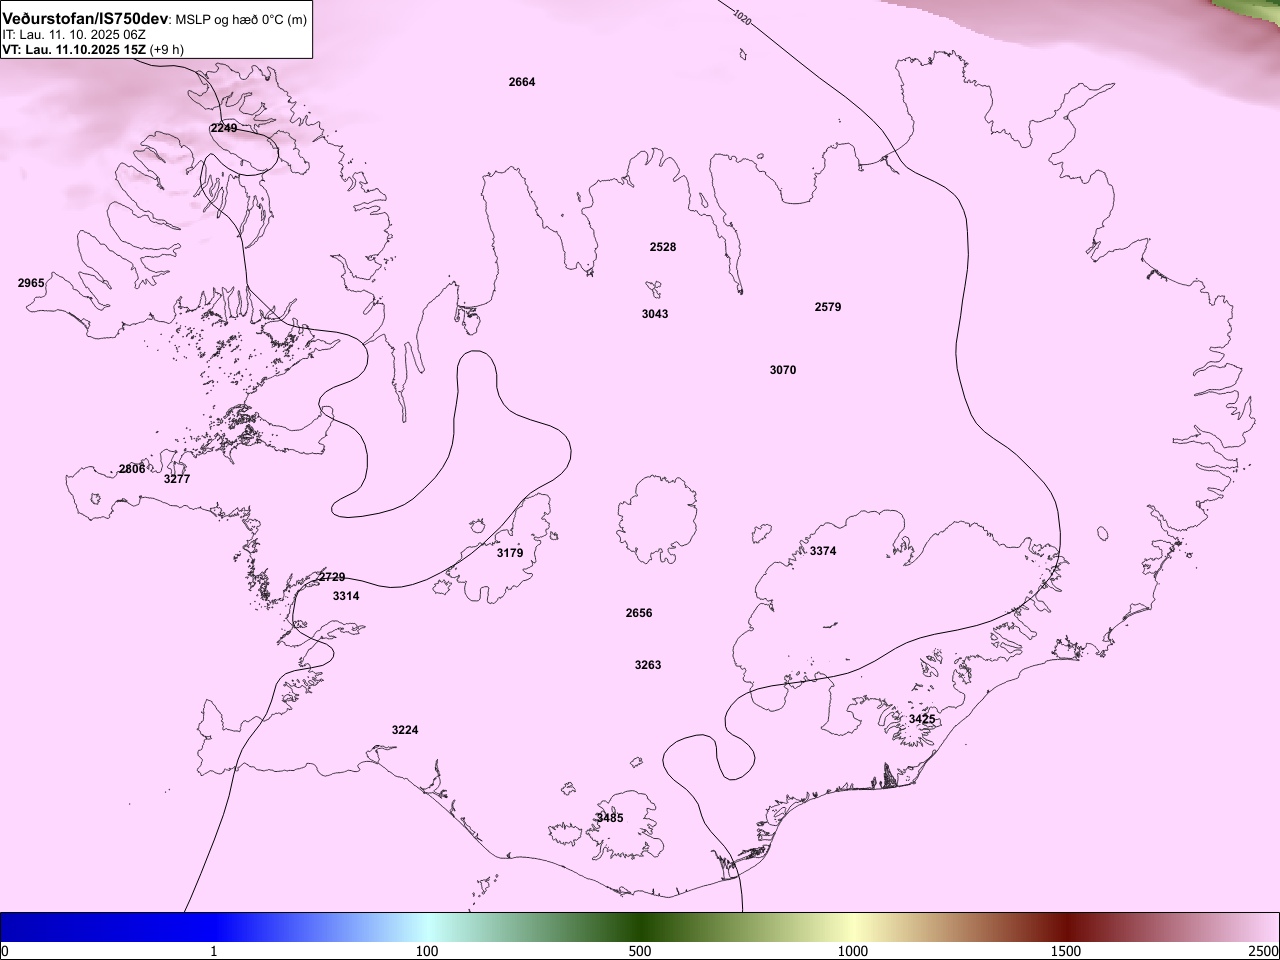Select the 3277 height value
This screenshot has height=960, width=1280.
pos(177,479)
